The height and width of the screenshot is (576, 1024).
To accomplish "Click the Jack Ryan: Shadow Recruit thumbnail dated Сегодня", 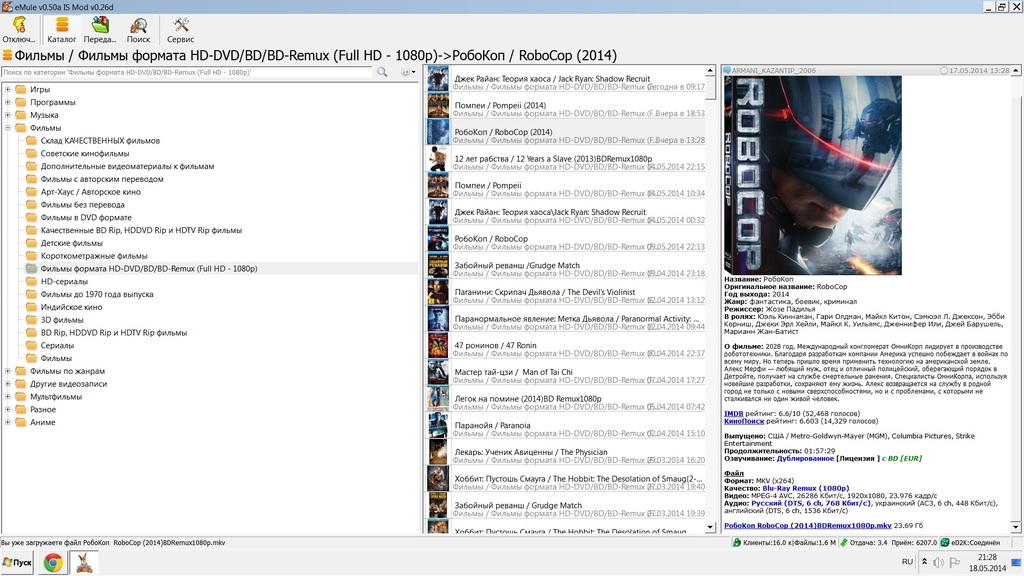I will click(x=438, y=79).
